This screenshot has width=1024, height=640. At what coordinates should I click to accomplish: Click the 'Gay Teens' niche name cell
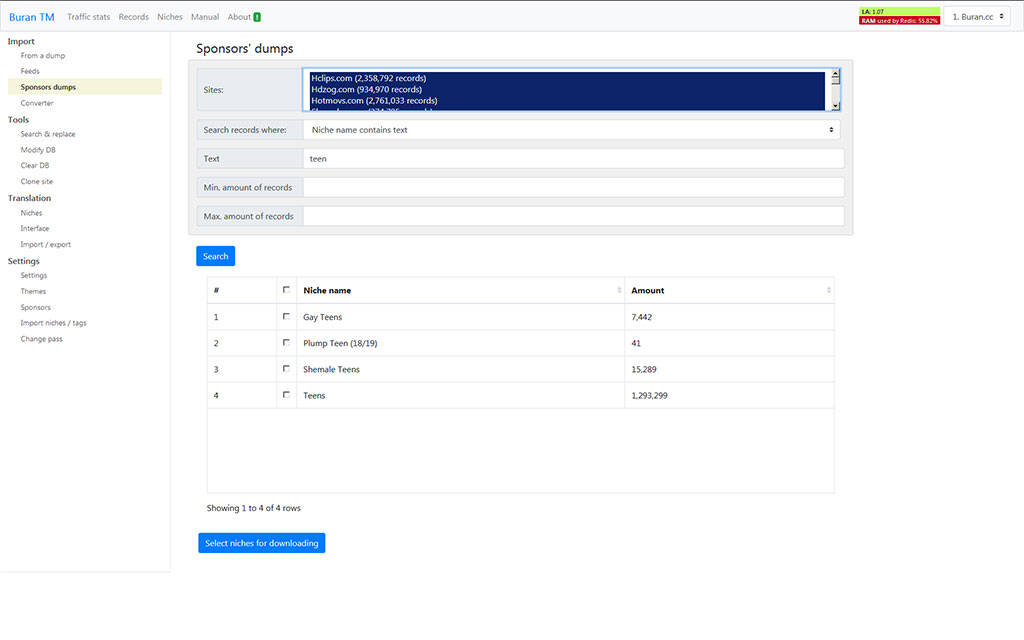[460, 317]
